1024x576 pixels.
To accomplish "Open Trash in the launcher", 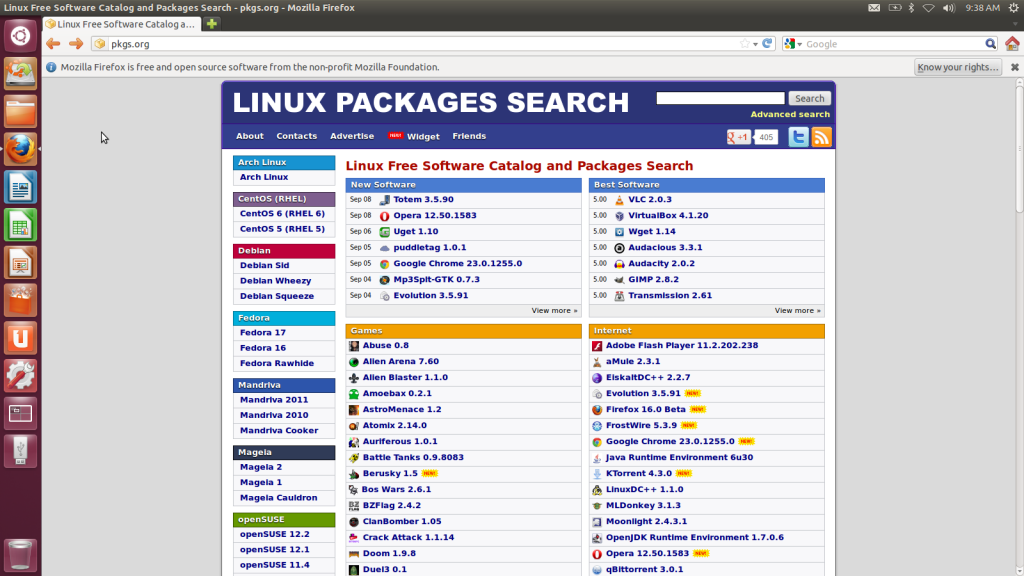I will (20, 555).
